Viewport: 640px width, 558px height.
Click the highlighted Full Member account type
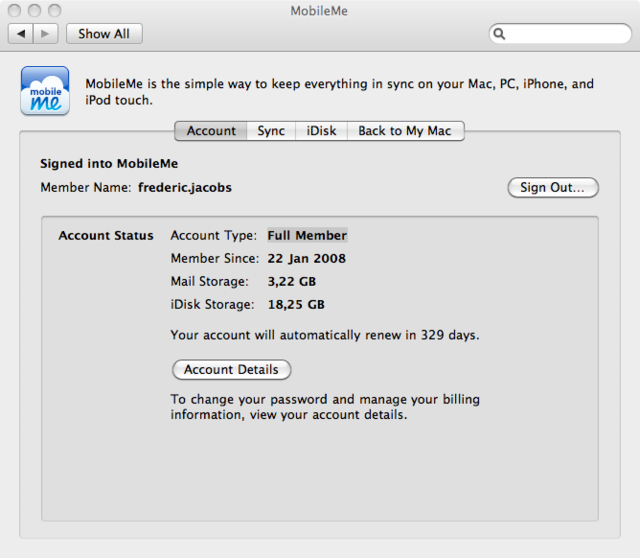pyautogui.click(x=307, y=236)
